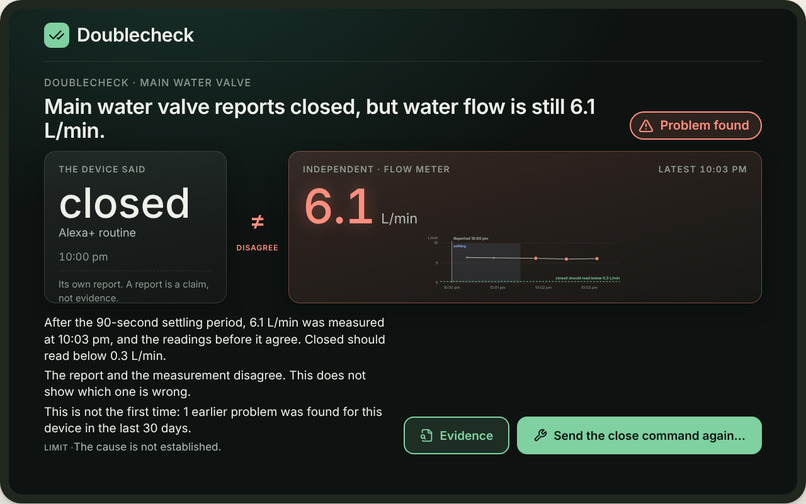This screenshot has height=504, width=806.
Task: Click the warning triangle in Problem found
Action: [x=646, y=125]
